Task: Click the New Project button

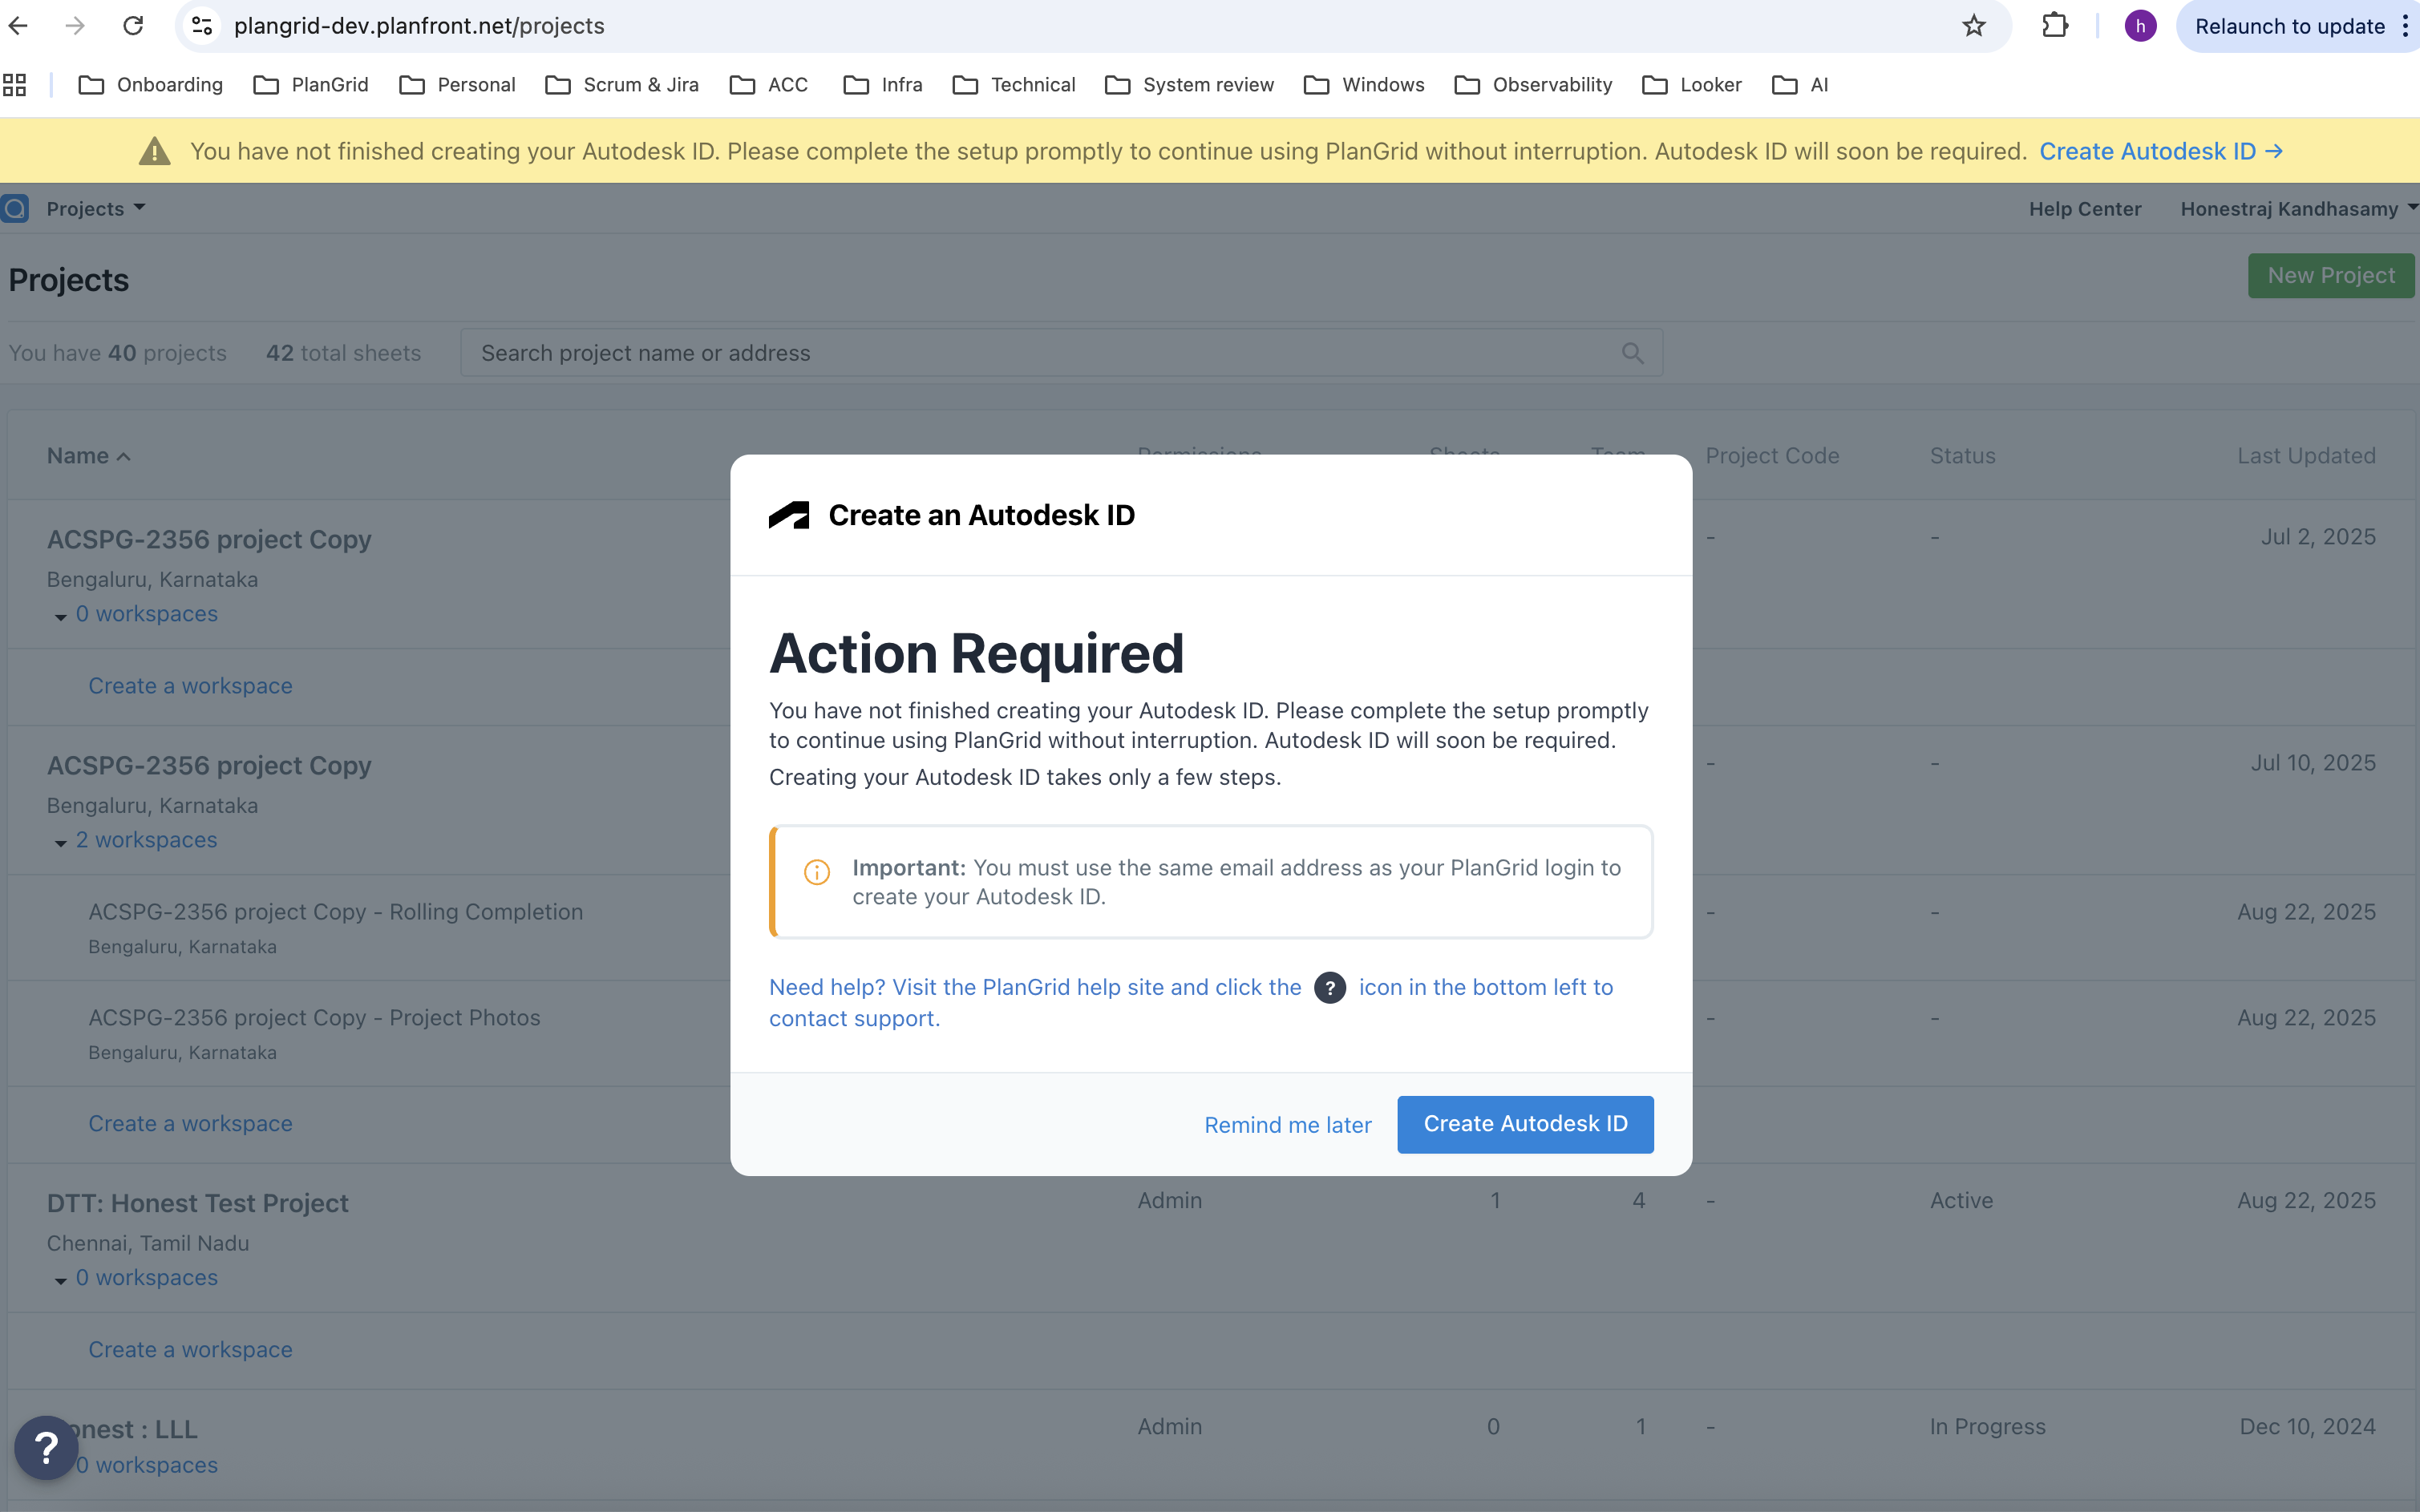Action: click(x=2329, y=275)
